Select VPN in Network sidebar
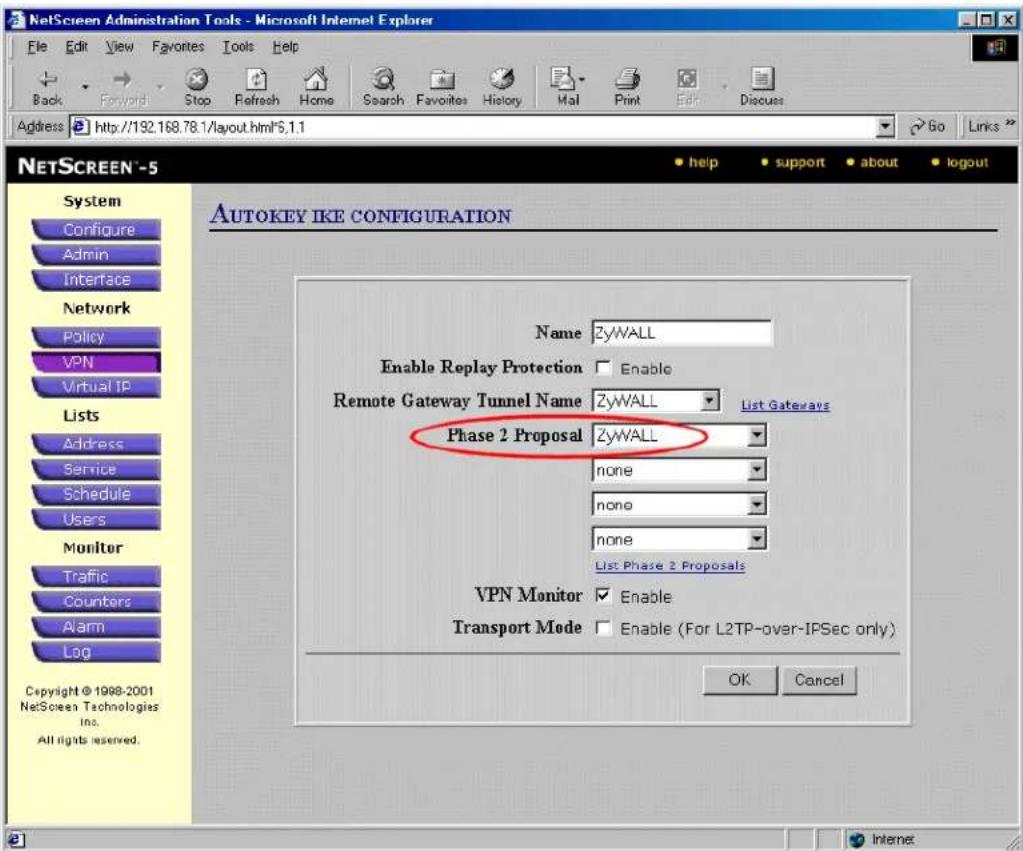This screenshot has width=1023, height=851. click(96, 362)
